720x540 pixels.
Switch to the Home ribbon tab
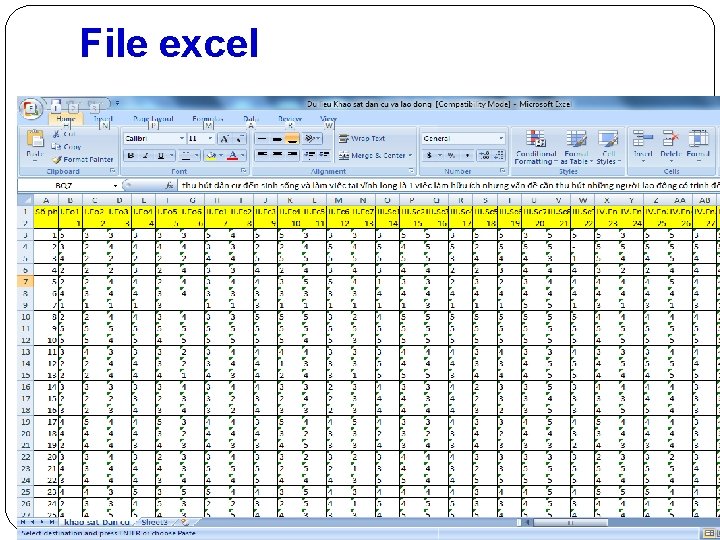point(66,119)
